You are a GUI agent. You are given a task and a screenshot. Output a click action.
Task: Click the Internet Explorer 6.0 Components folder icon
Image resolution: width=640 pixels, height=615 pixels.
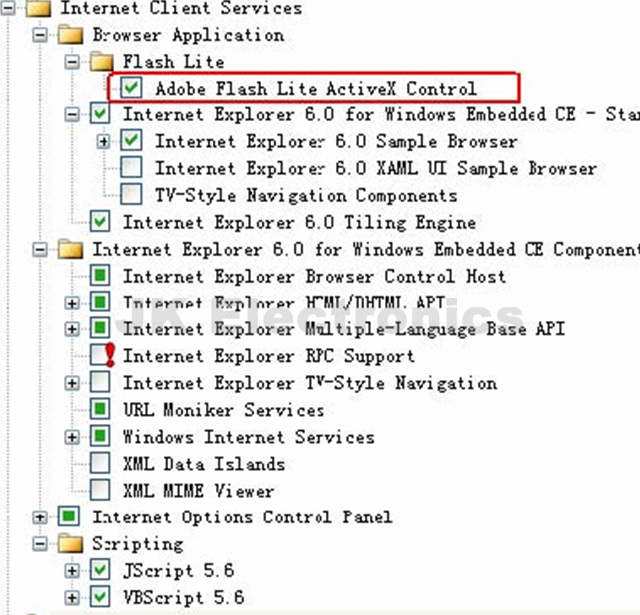point(70,249)
